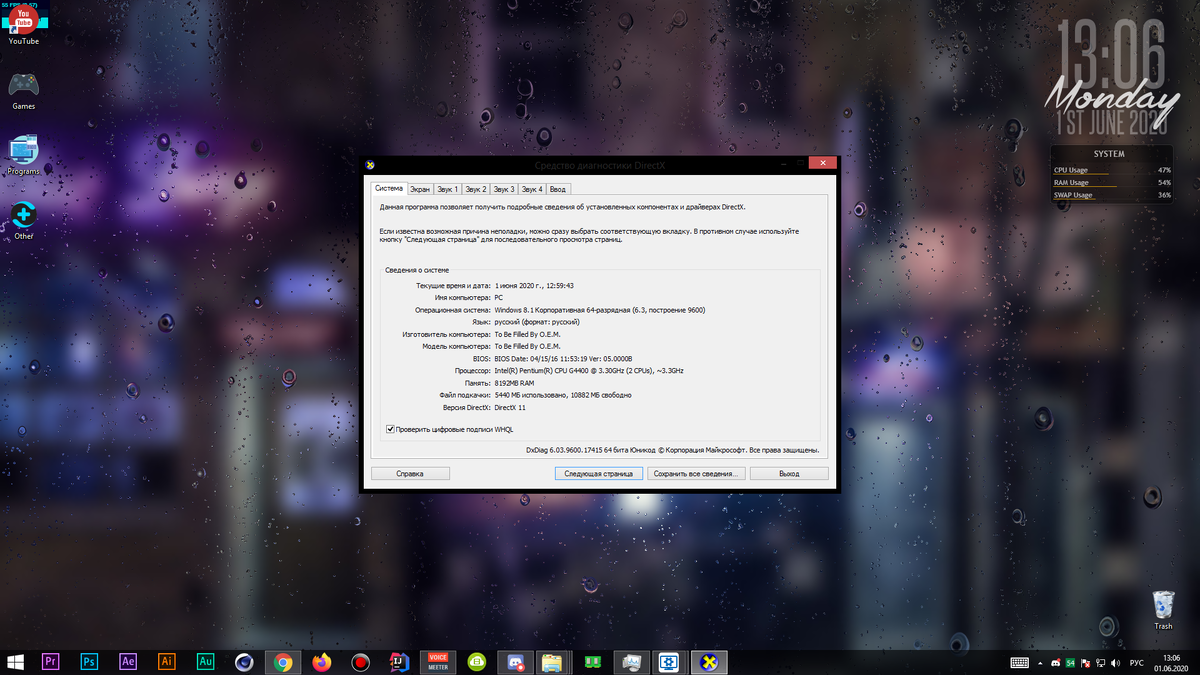Open the Other desktop icon
The height and width of the screenshot is (675, 1200).
[x=23, y=221]
